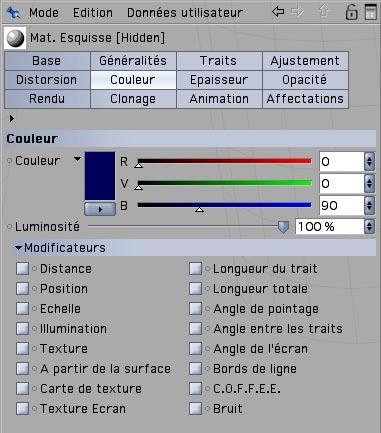
Task: Click the back arrow navigation icon
Action: (278, 12)
